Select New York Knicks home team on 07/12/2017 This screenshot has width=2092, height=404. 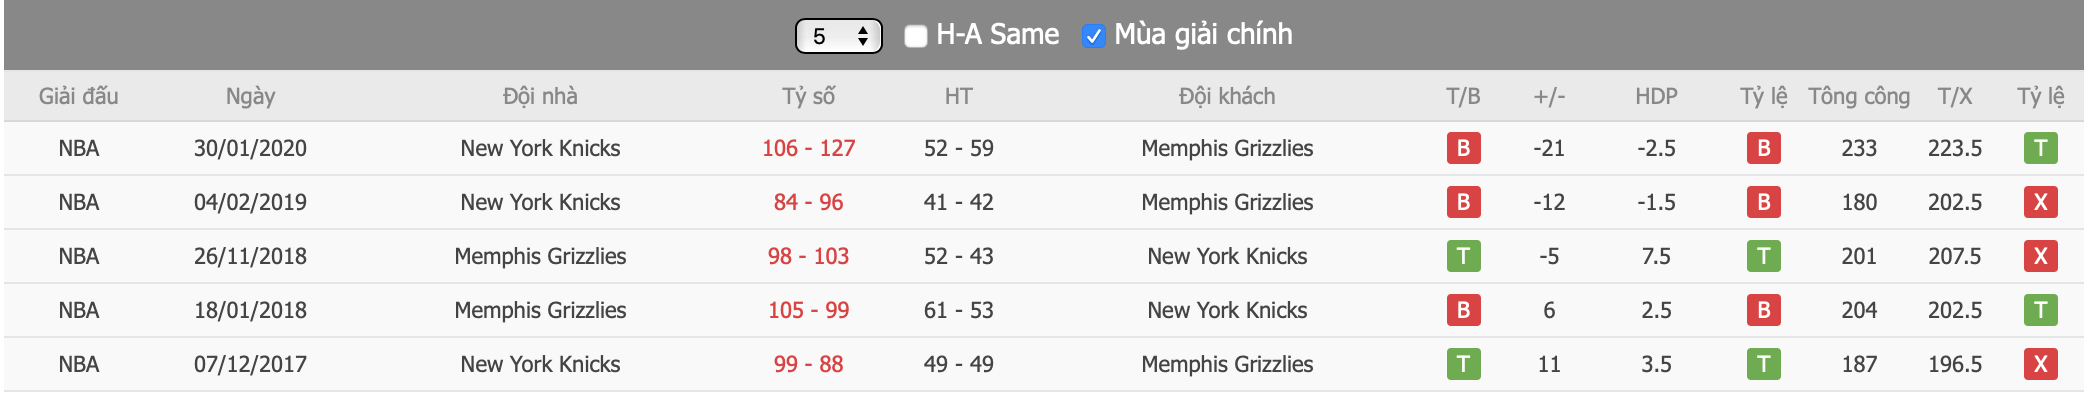click(x=540, y=364)
